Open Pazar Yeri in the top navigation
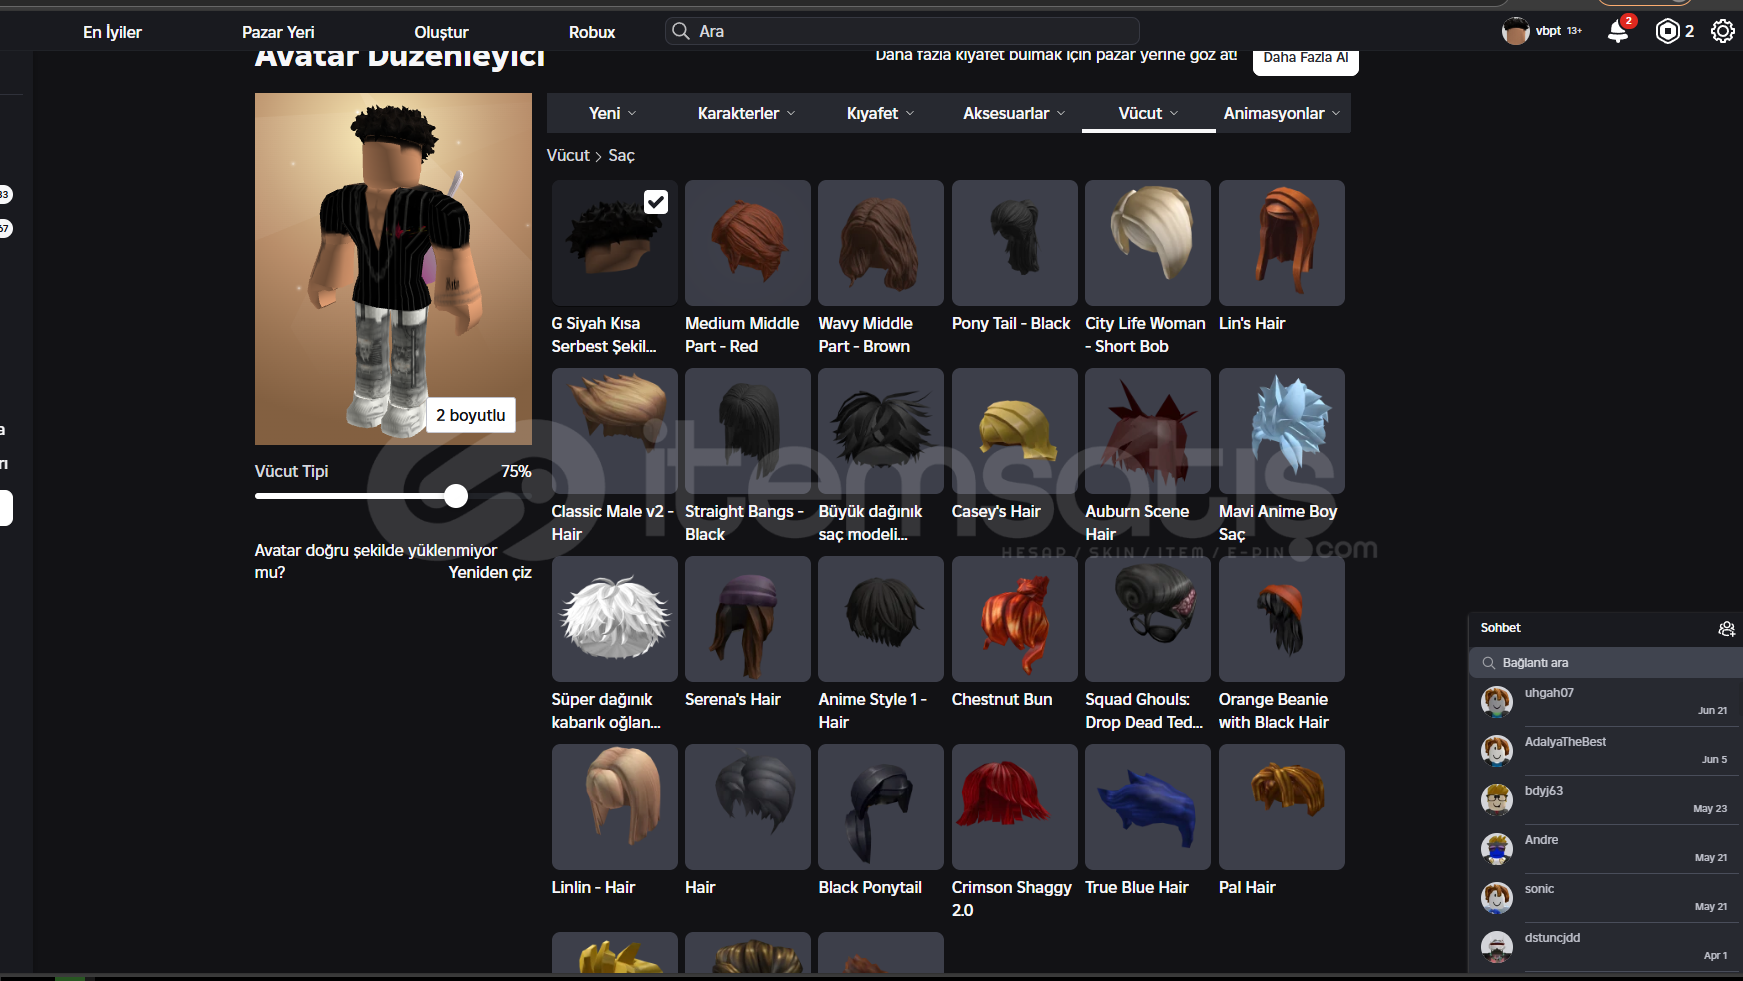Screen dimensions: 1743x981 tap(278, 32)
